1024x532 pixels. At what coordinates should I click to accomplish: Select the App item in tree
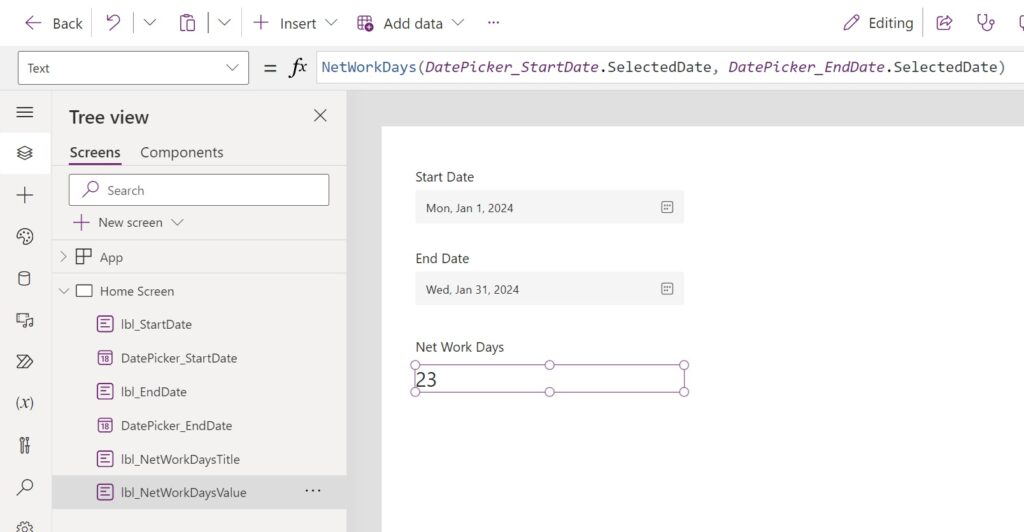(x=111, y=257)
